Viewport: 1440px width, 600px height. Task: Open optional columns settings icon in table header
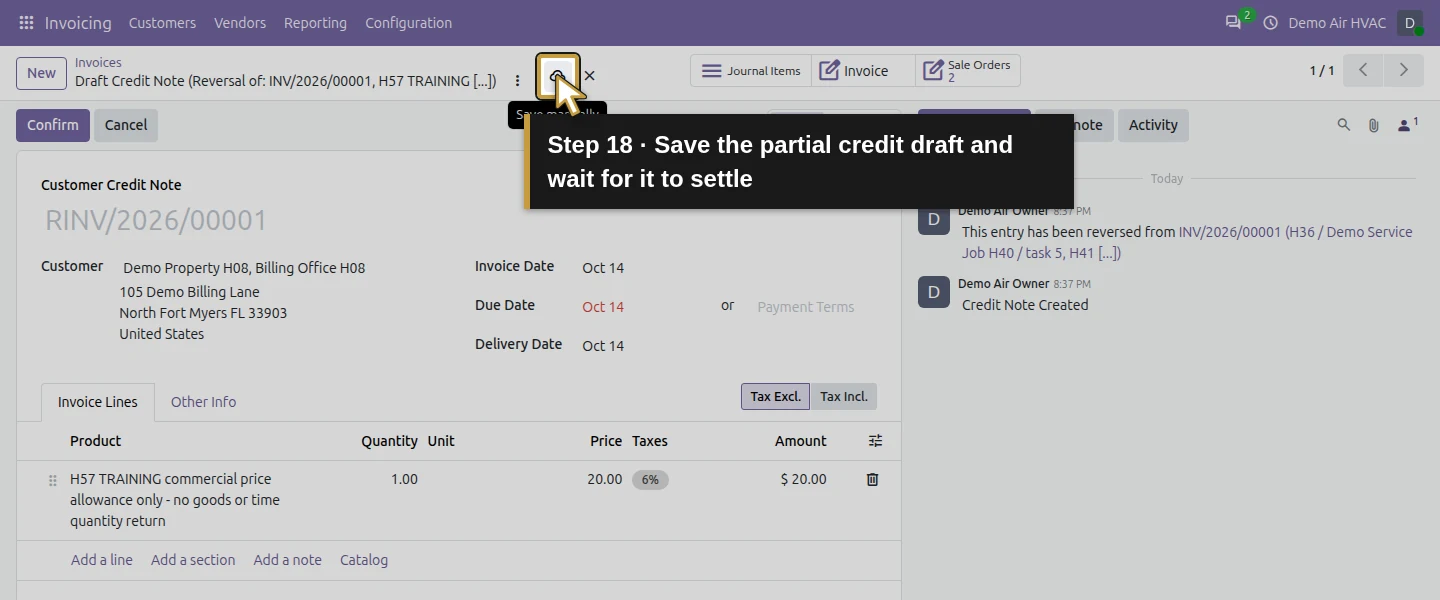pyautogui.click(x=875, y=441)
